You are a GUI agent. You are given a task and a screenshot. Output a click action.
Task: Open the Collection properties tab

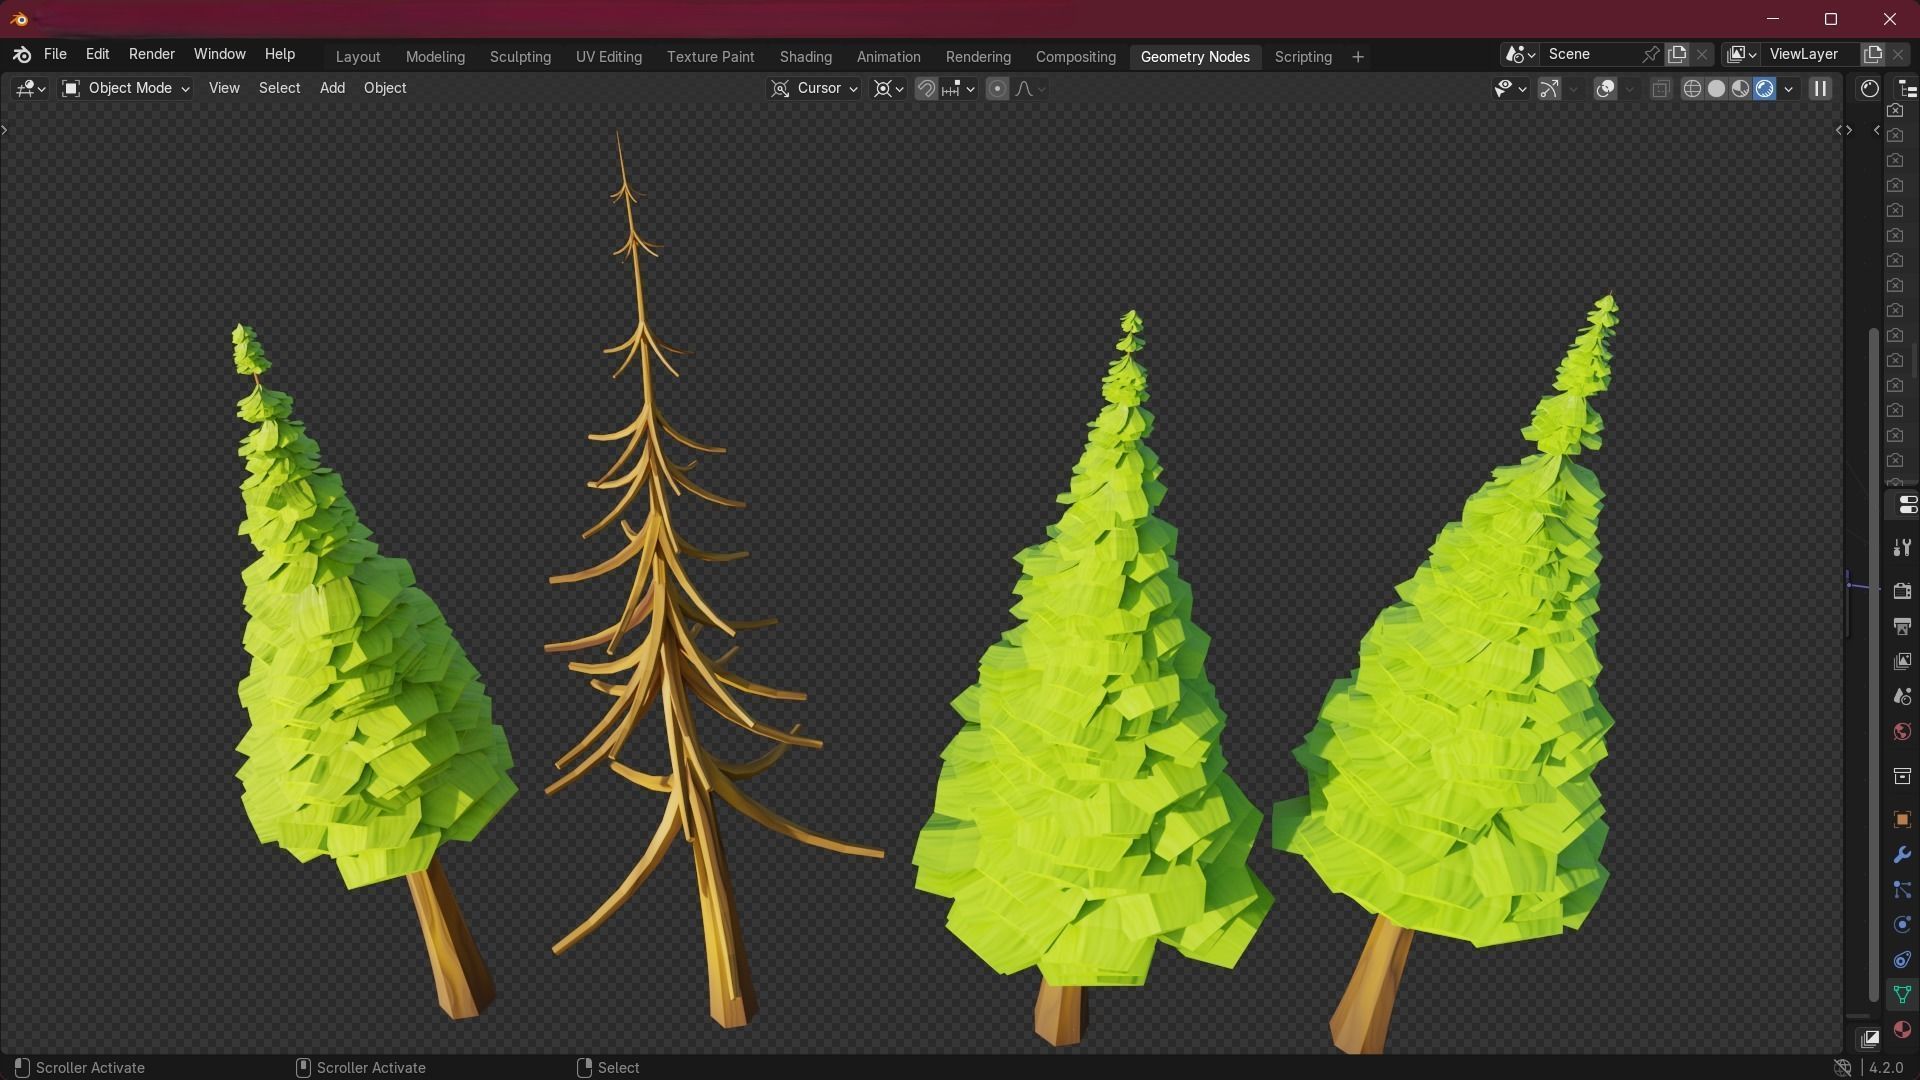tap(1902, 775)
